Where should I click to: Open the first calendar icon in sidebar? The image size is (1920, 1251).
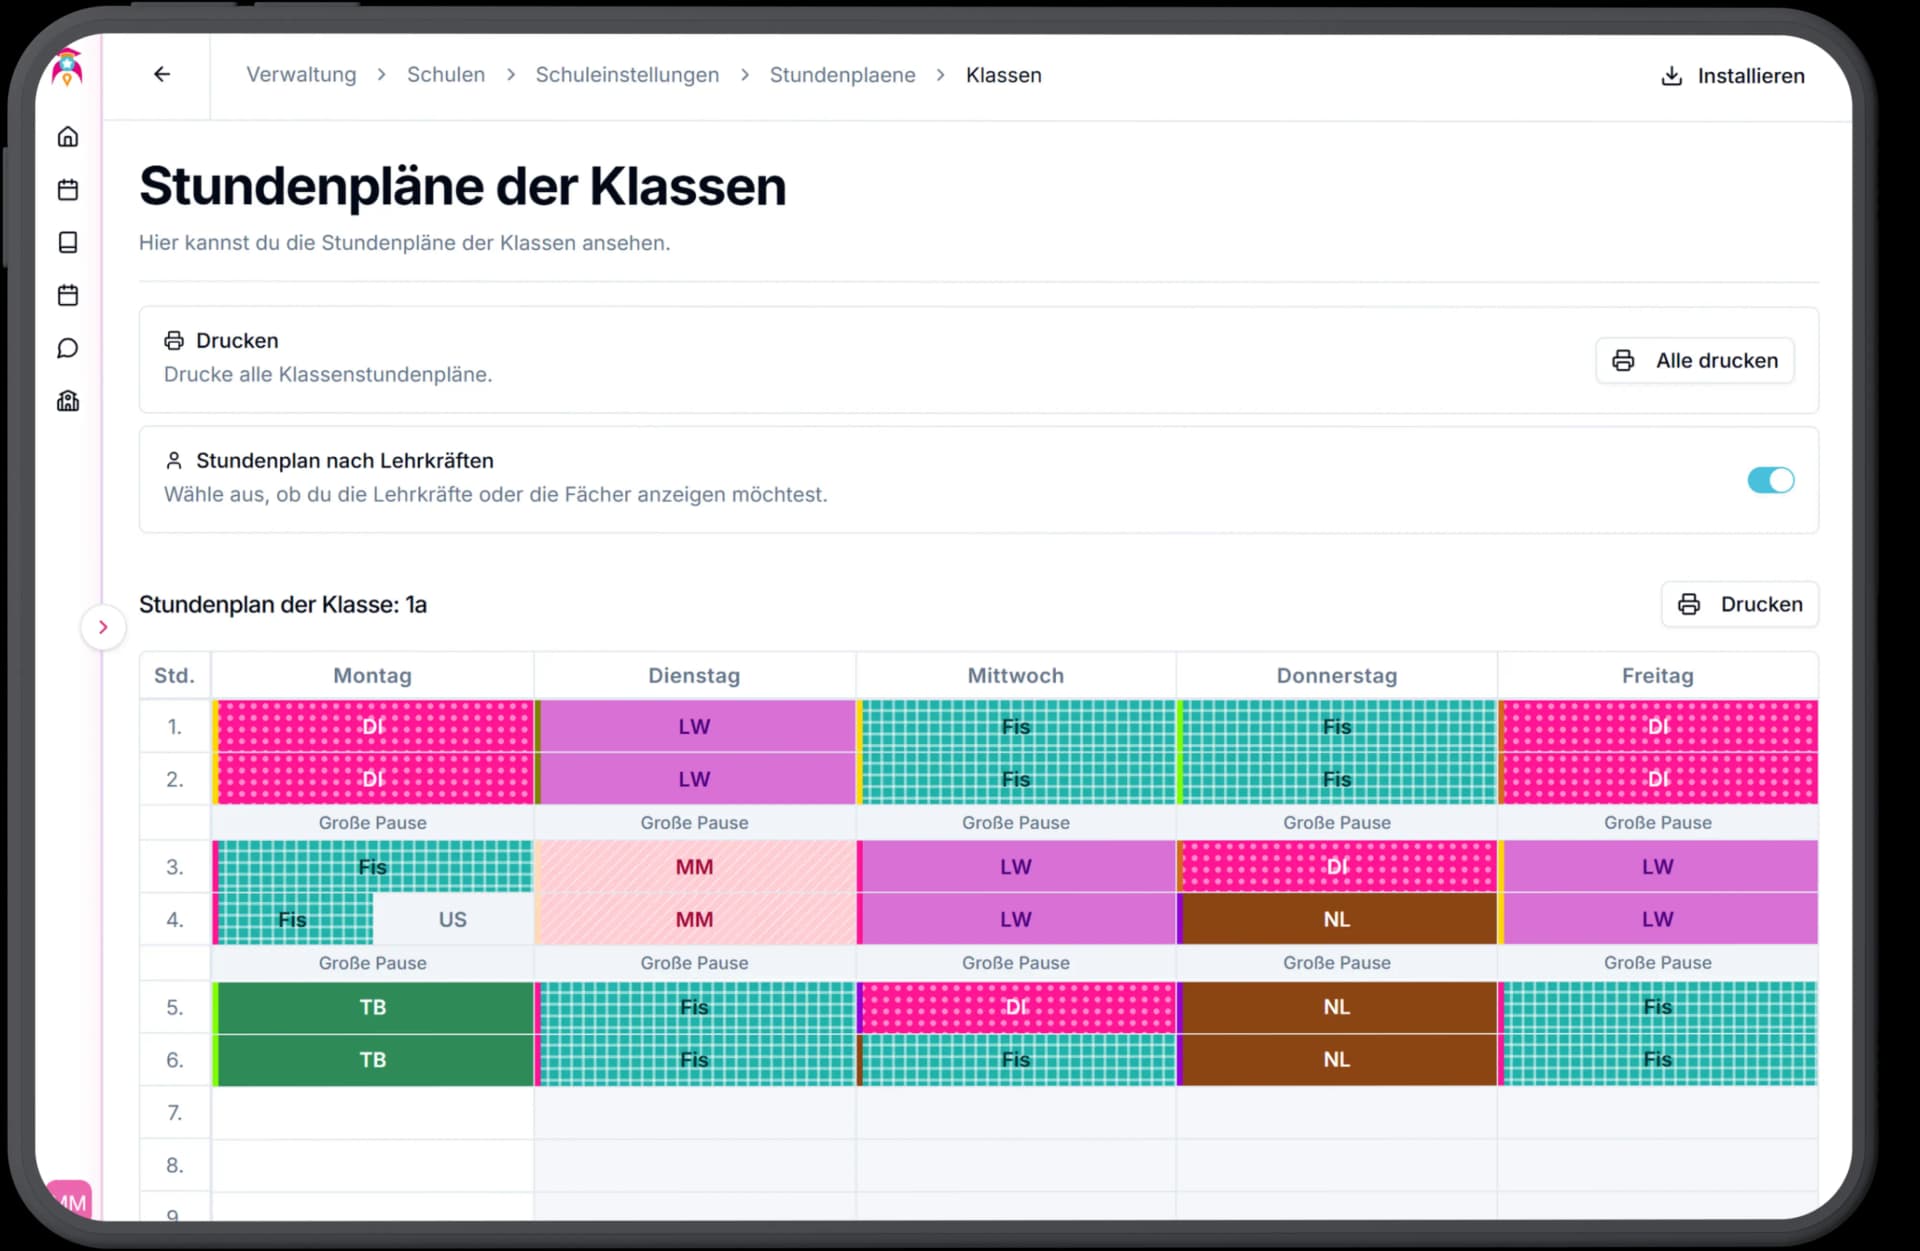(67, 189)
